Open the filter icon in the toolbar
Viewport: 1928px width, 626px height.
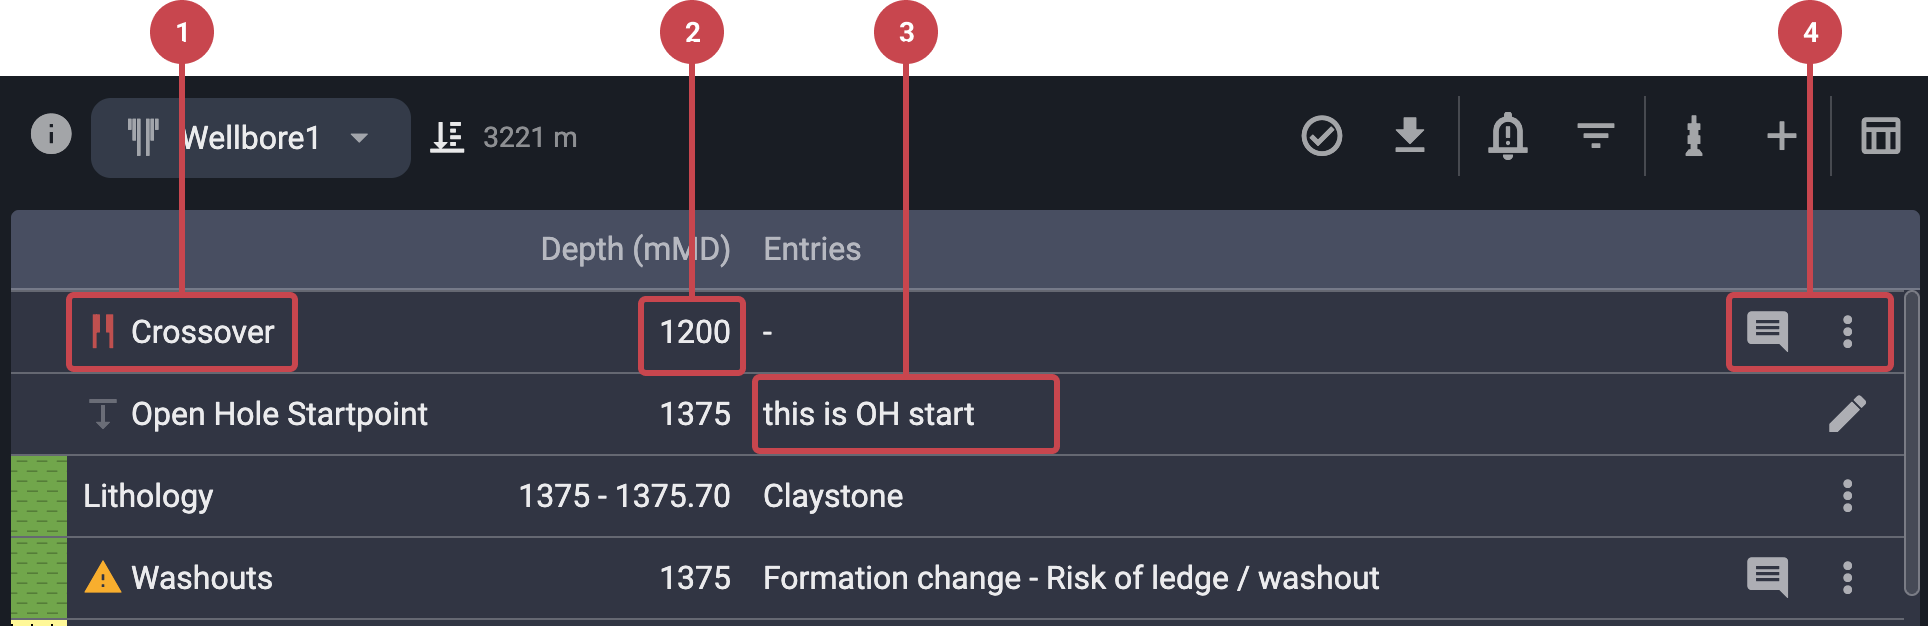(x=1595, y=137)
